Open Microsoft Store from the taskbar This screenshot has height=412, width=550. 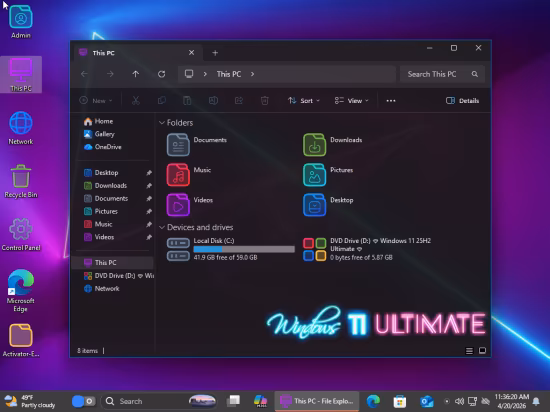click(400, 401)
